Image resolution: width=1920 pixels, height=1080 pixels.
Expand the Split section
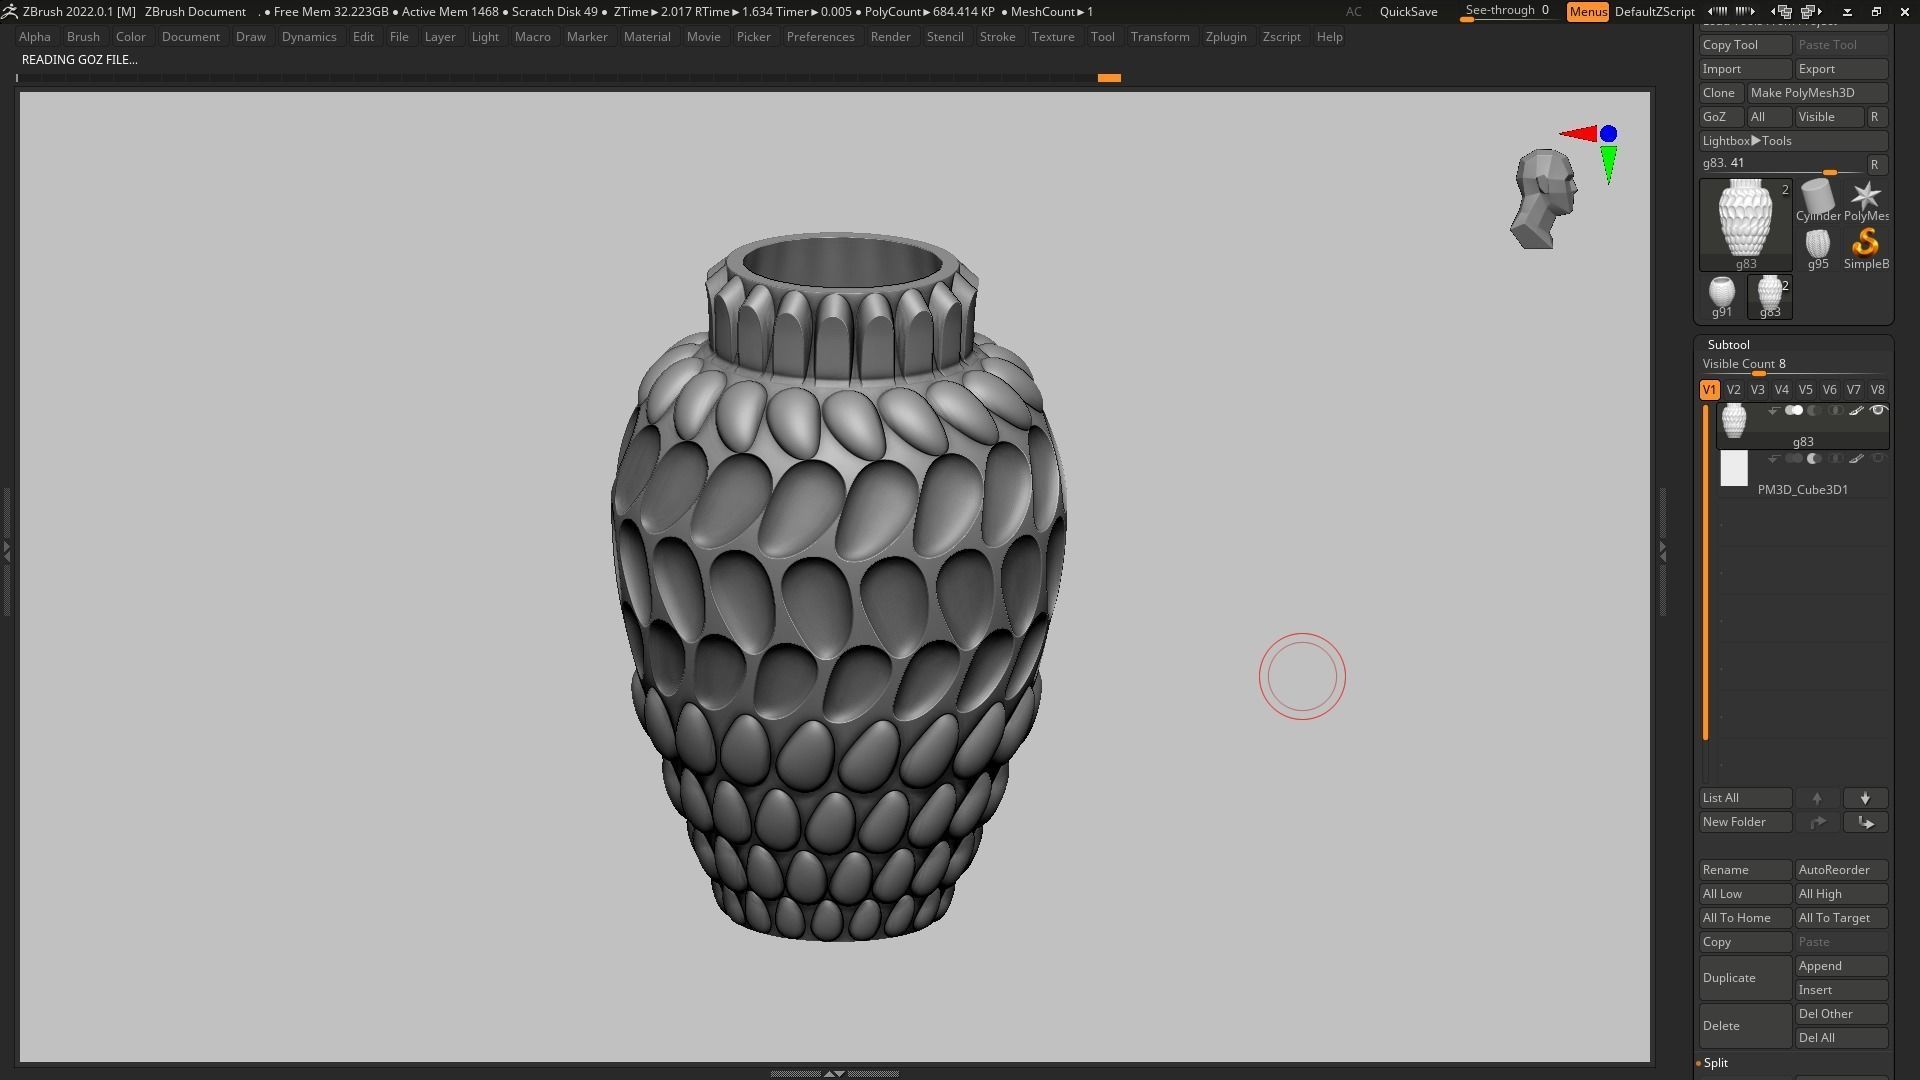click(1715, 1063)
